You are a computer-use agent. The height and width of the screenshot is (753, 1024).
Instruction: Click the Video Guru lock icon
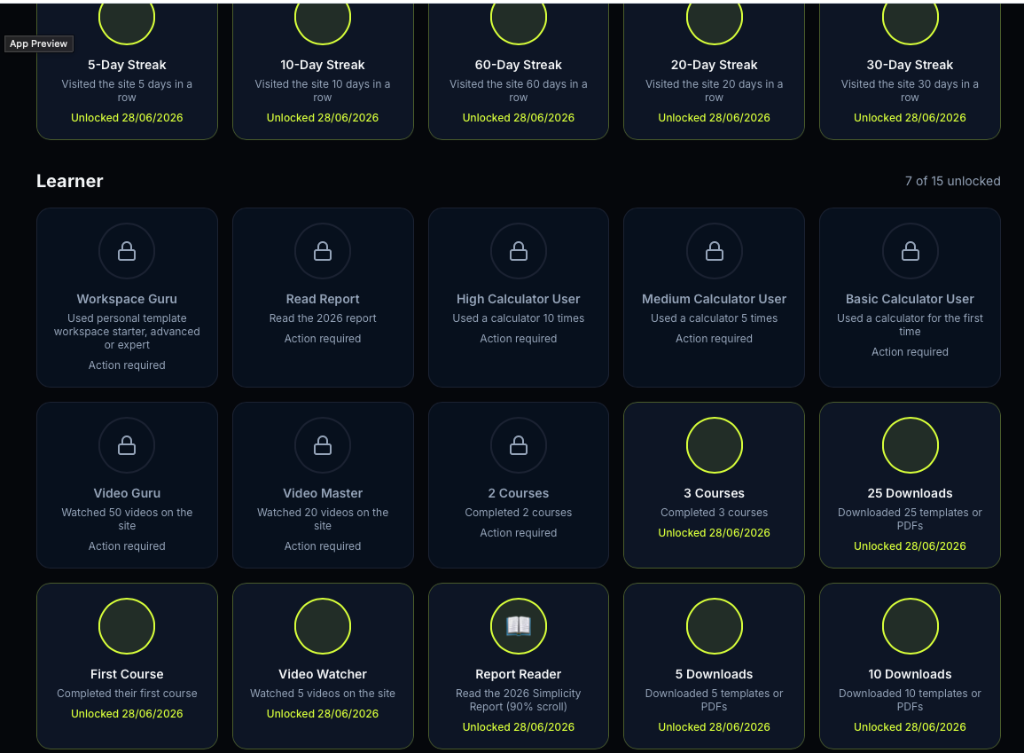pyautogui.click(x=127, y=445)
